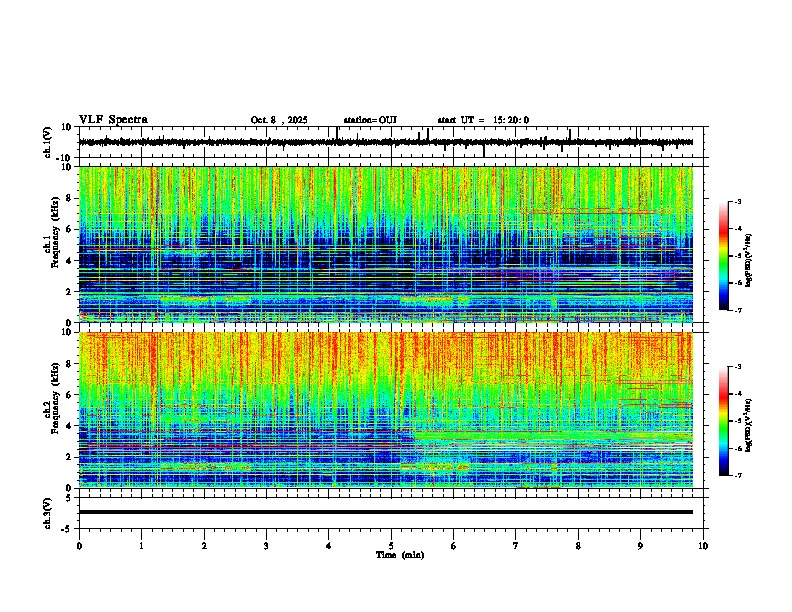Click time axis tick label "4"
Image resolution: width=792 pixels, height=612 pixels.
329,546
